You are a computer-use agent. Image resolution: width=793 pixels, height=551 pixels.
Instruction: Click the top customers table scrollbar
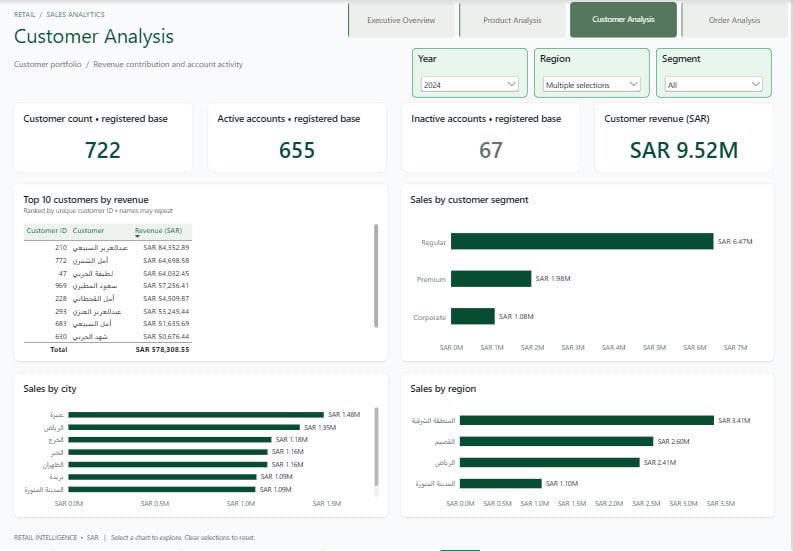(x=376, y=276)
